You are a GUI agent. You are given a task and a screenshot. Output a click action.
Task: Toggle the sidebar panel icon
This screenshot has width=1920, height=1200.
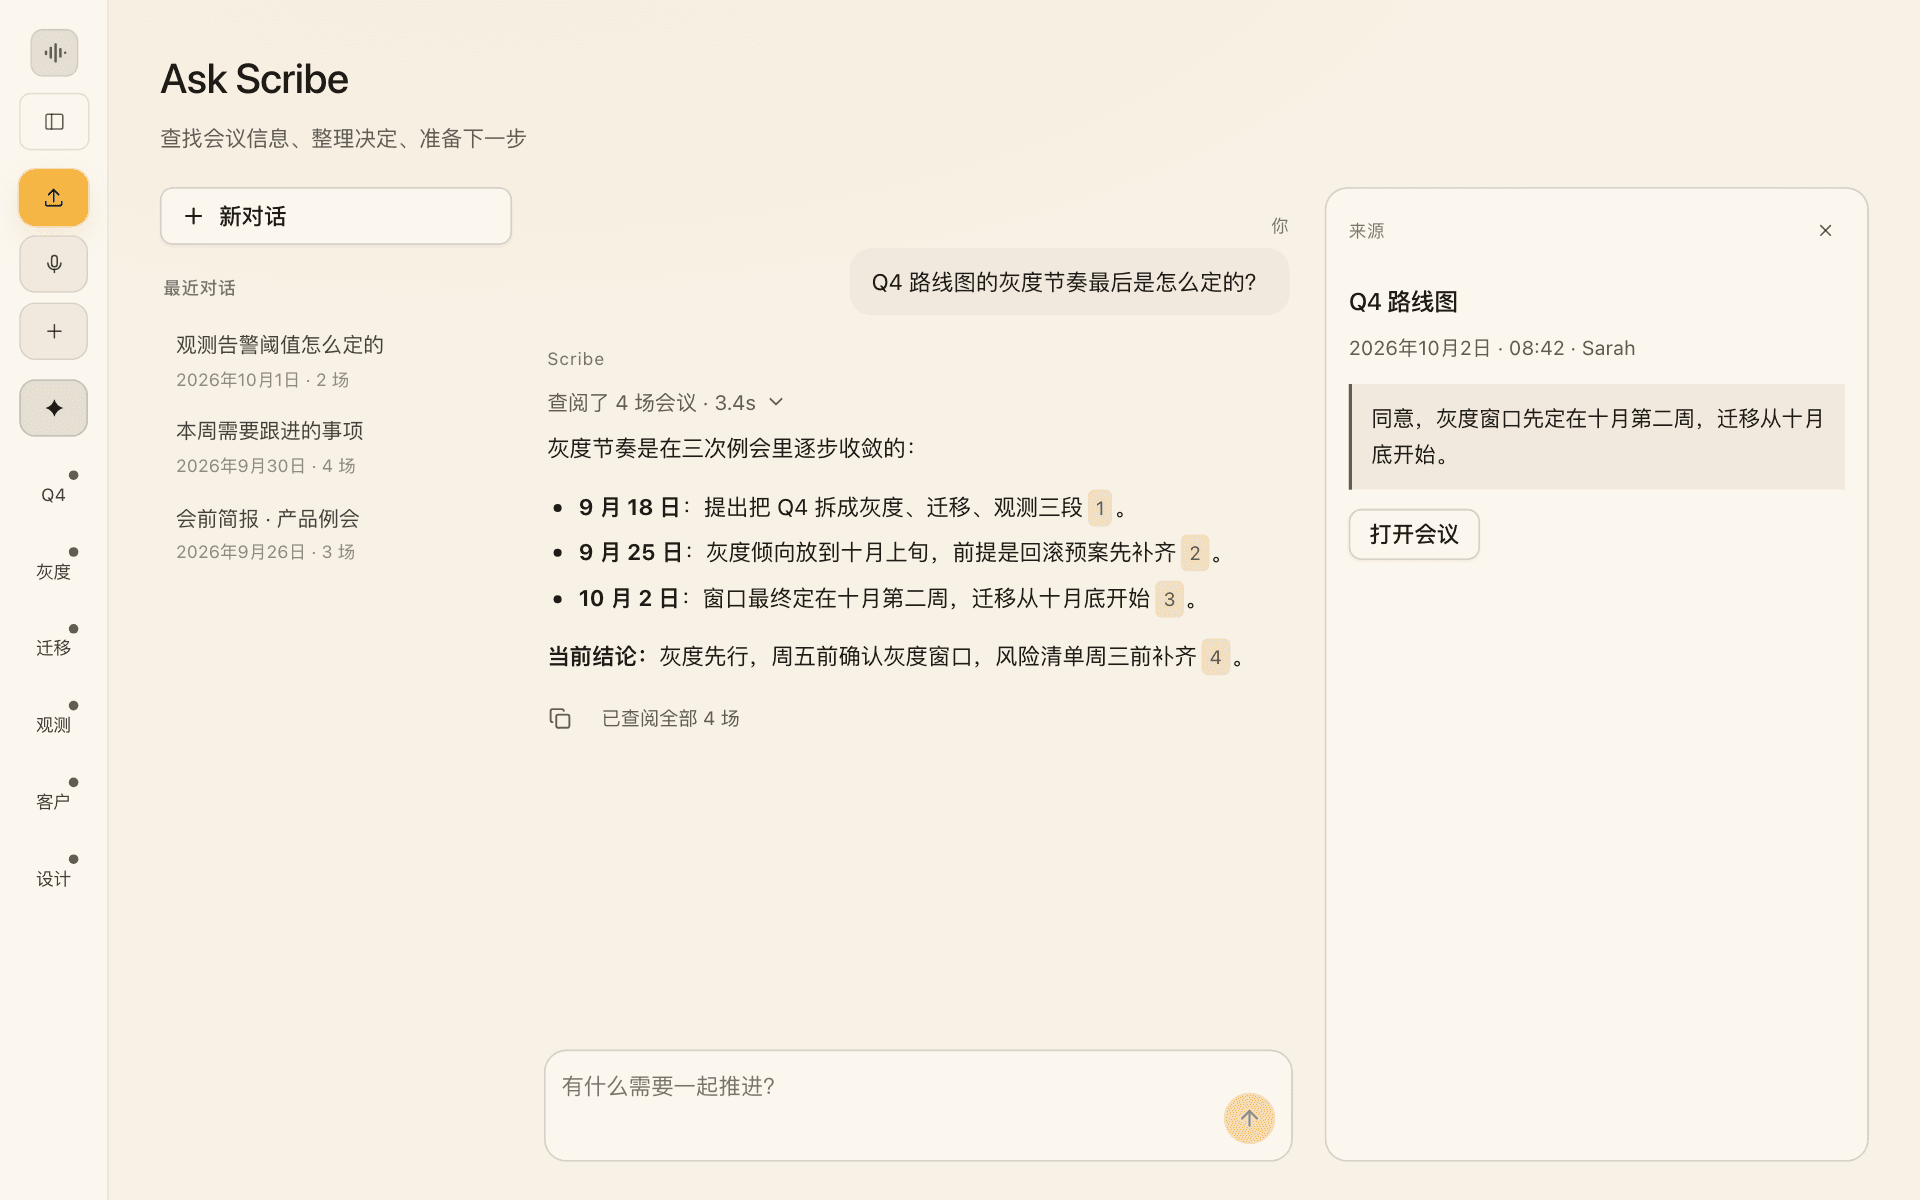(54, 122)
